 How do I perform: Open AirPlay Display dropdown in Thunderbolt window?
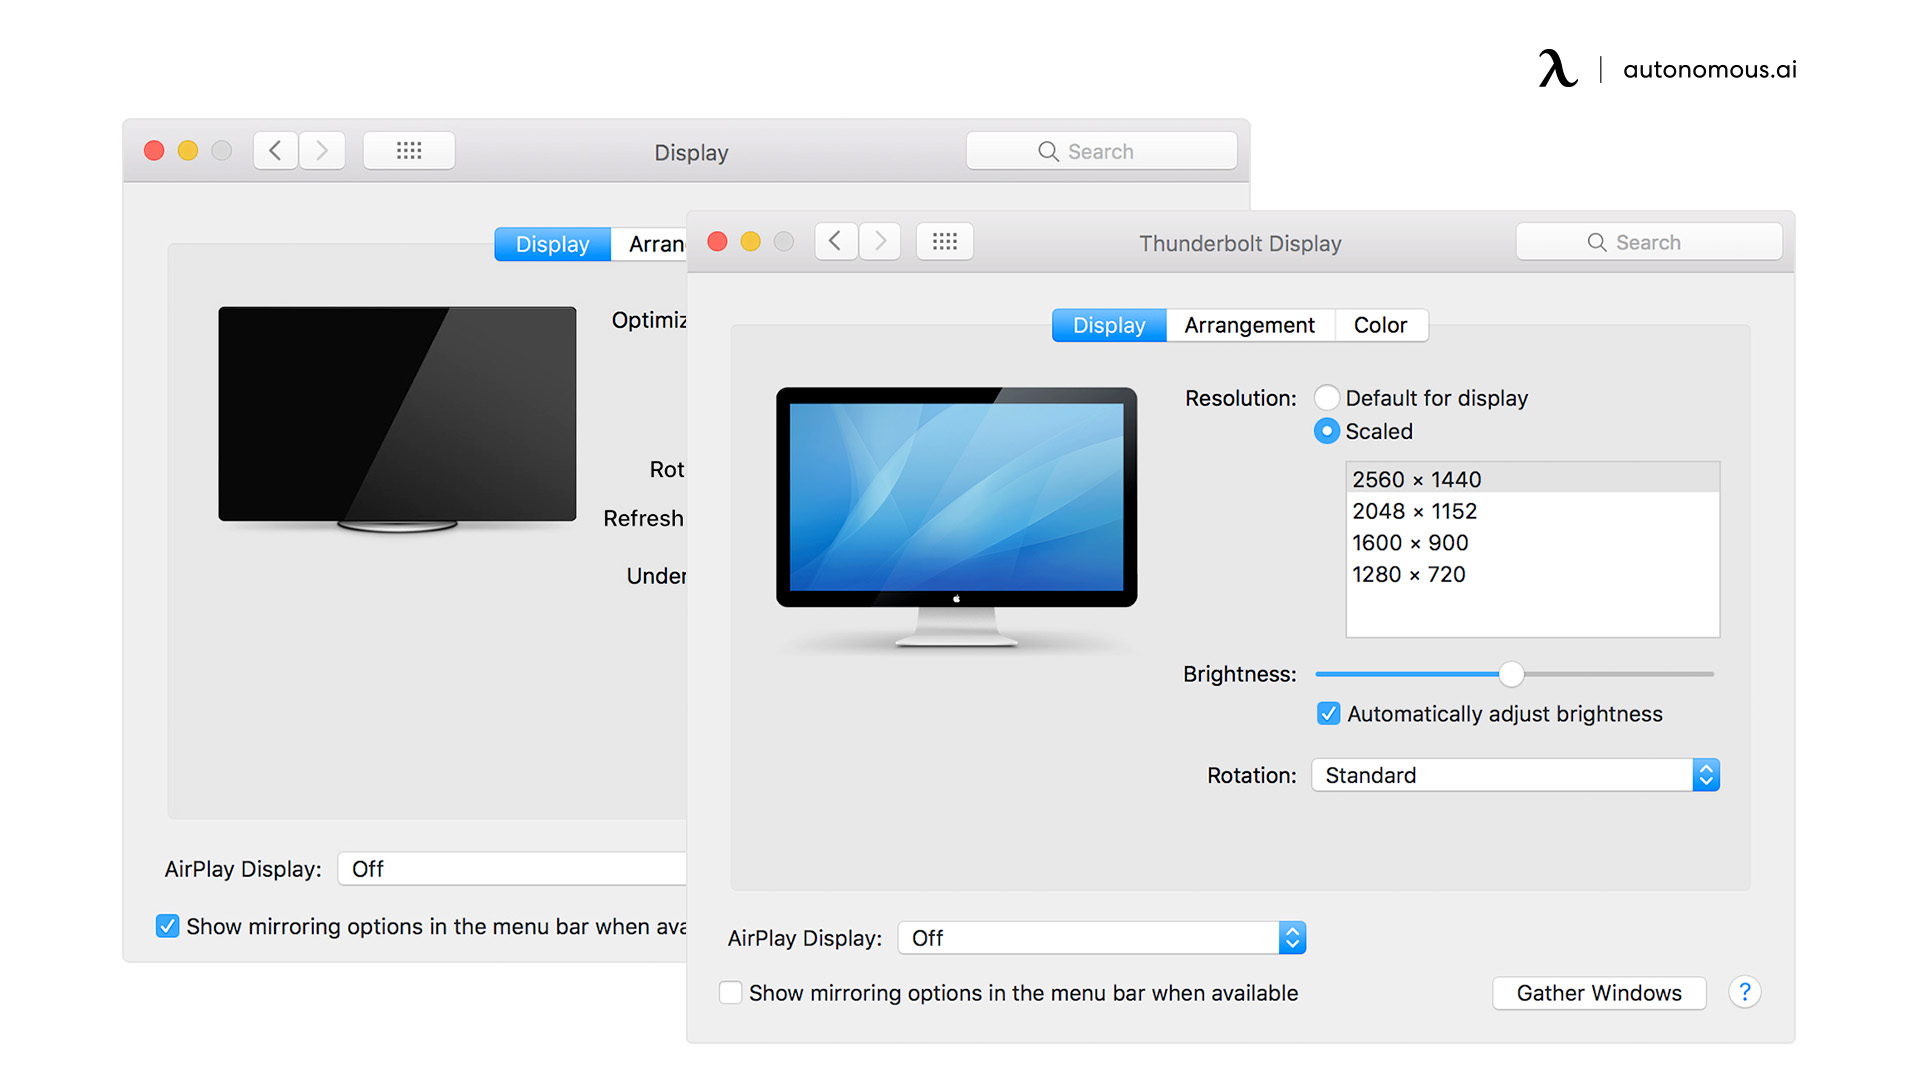click(x=1101, y=938)
